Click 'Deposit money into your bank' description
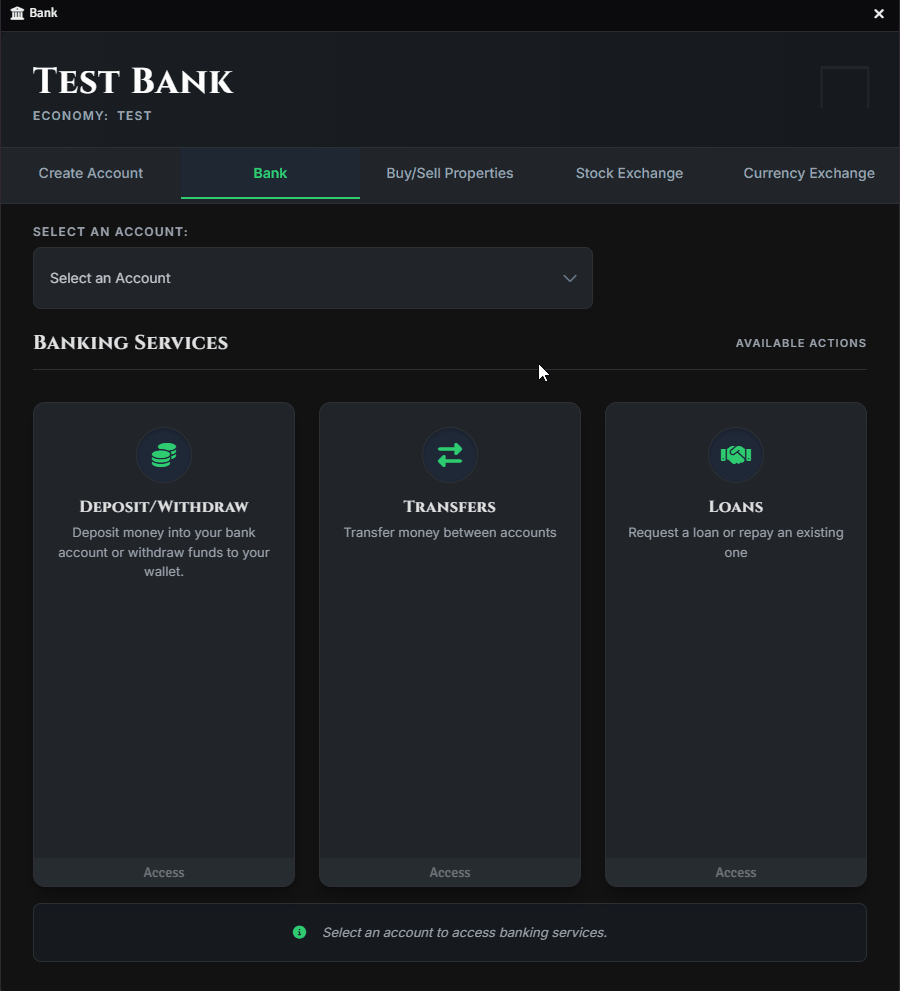 [x=164, y=552]
